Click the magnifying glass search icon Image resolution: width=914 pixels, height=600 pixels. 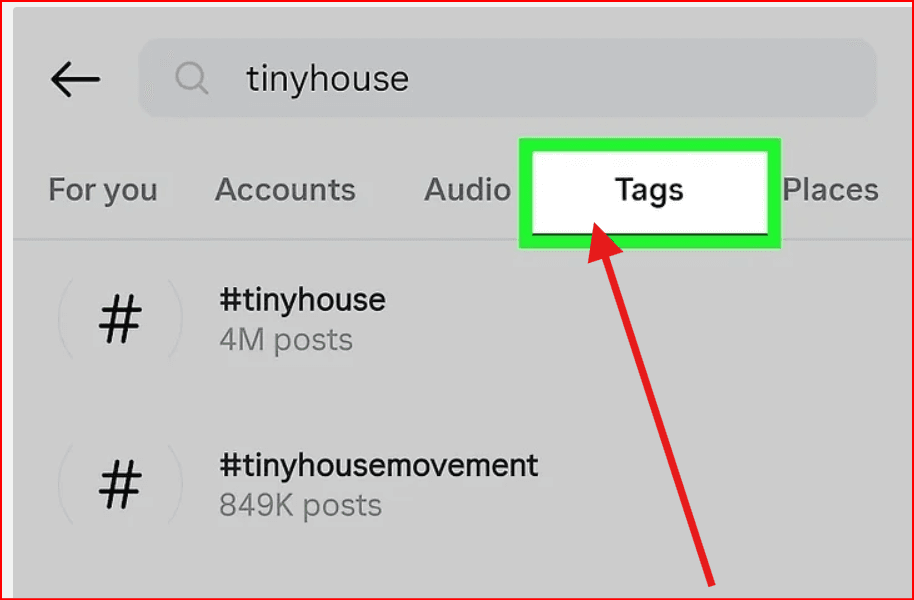pyautogui.click(x=190, y=78)
